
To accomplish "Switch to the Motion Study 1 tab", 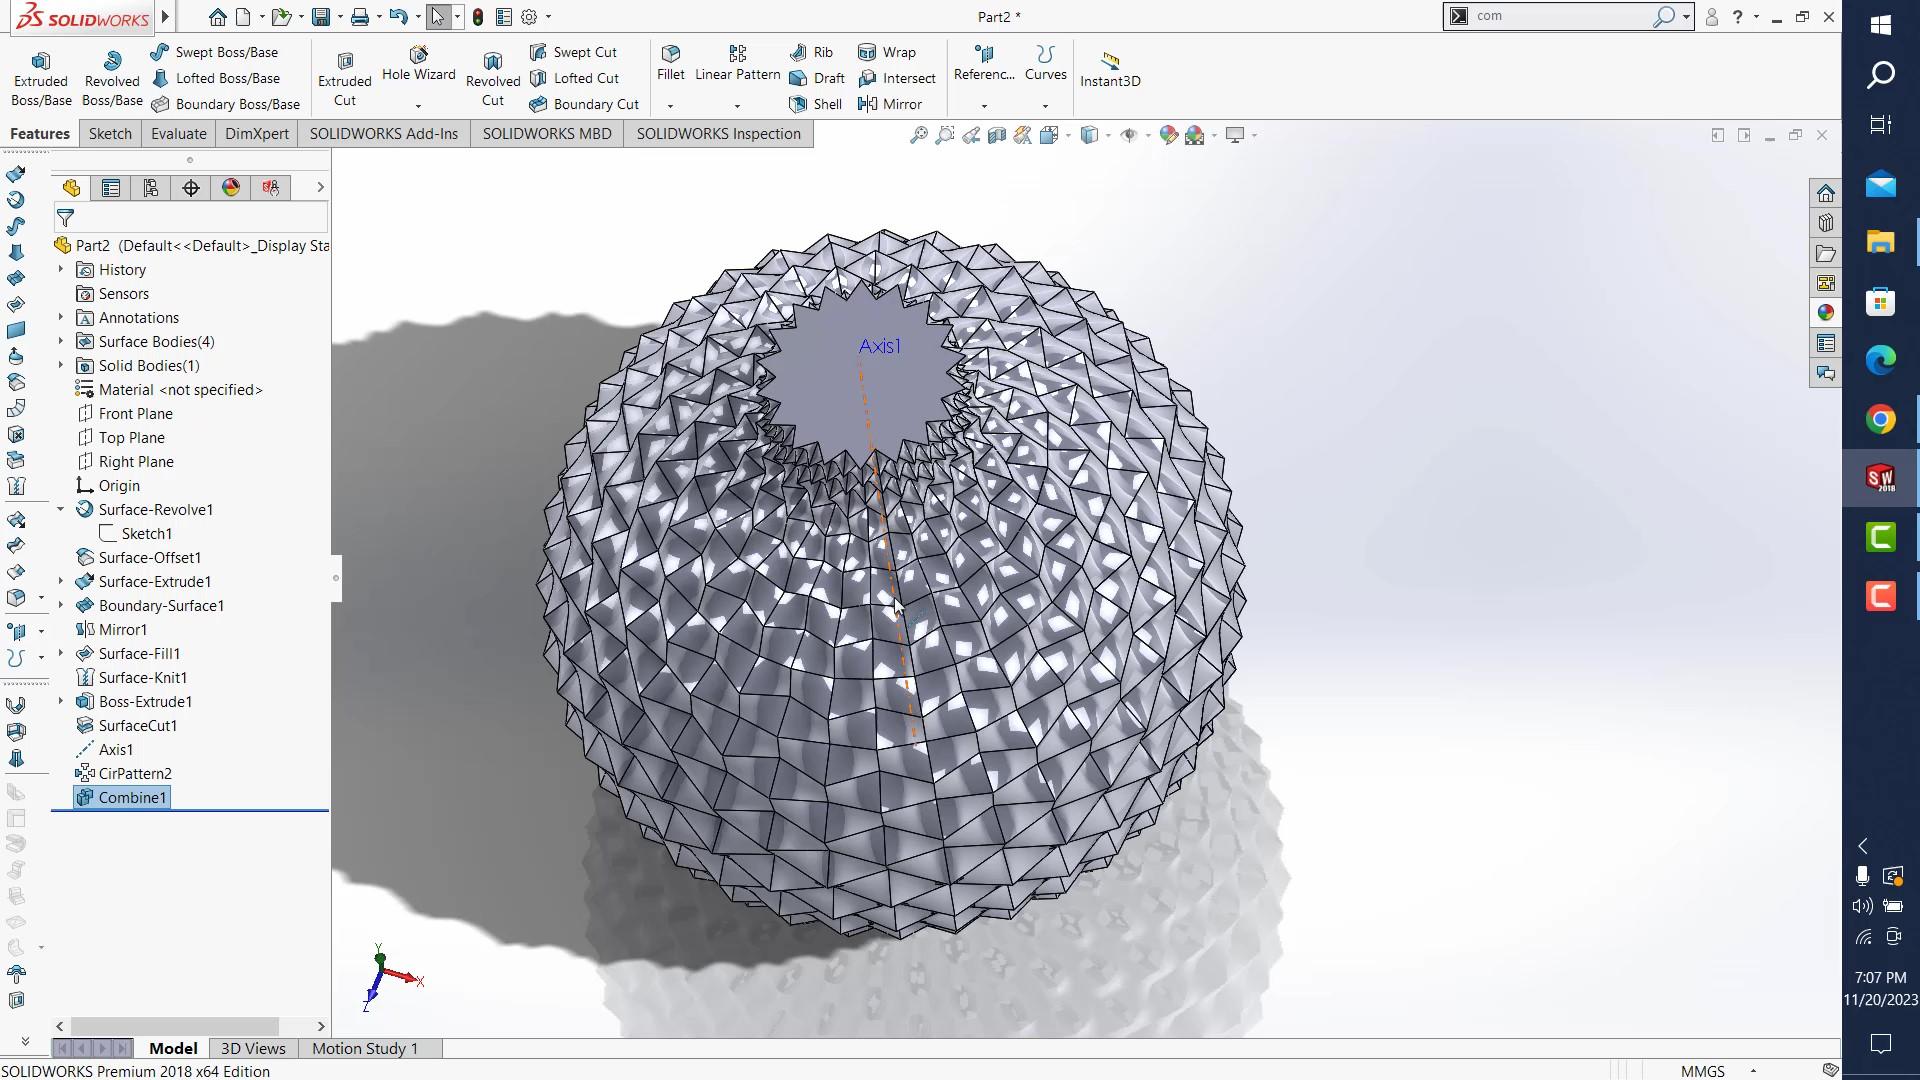I will point(364,1048).
